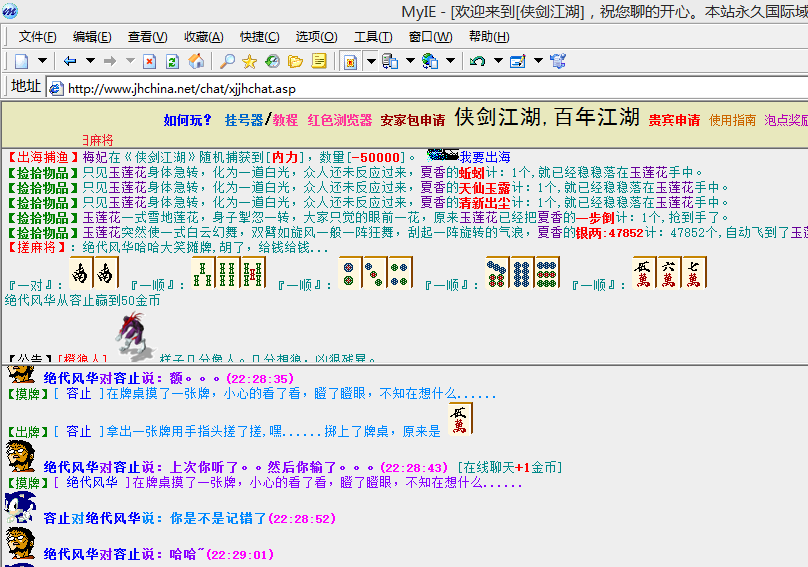
Task: Toggle the popup filter toolbar button
Action: 350,61
